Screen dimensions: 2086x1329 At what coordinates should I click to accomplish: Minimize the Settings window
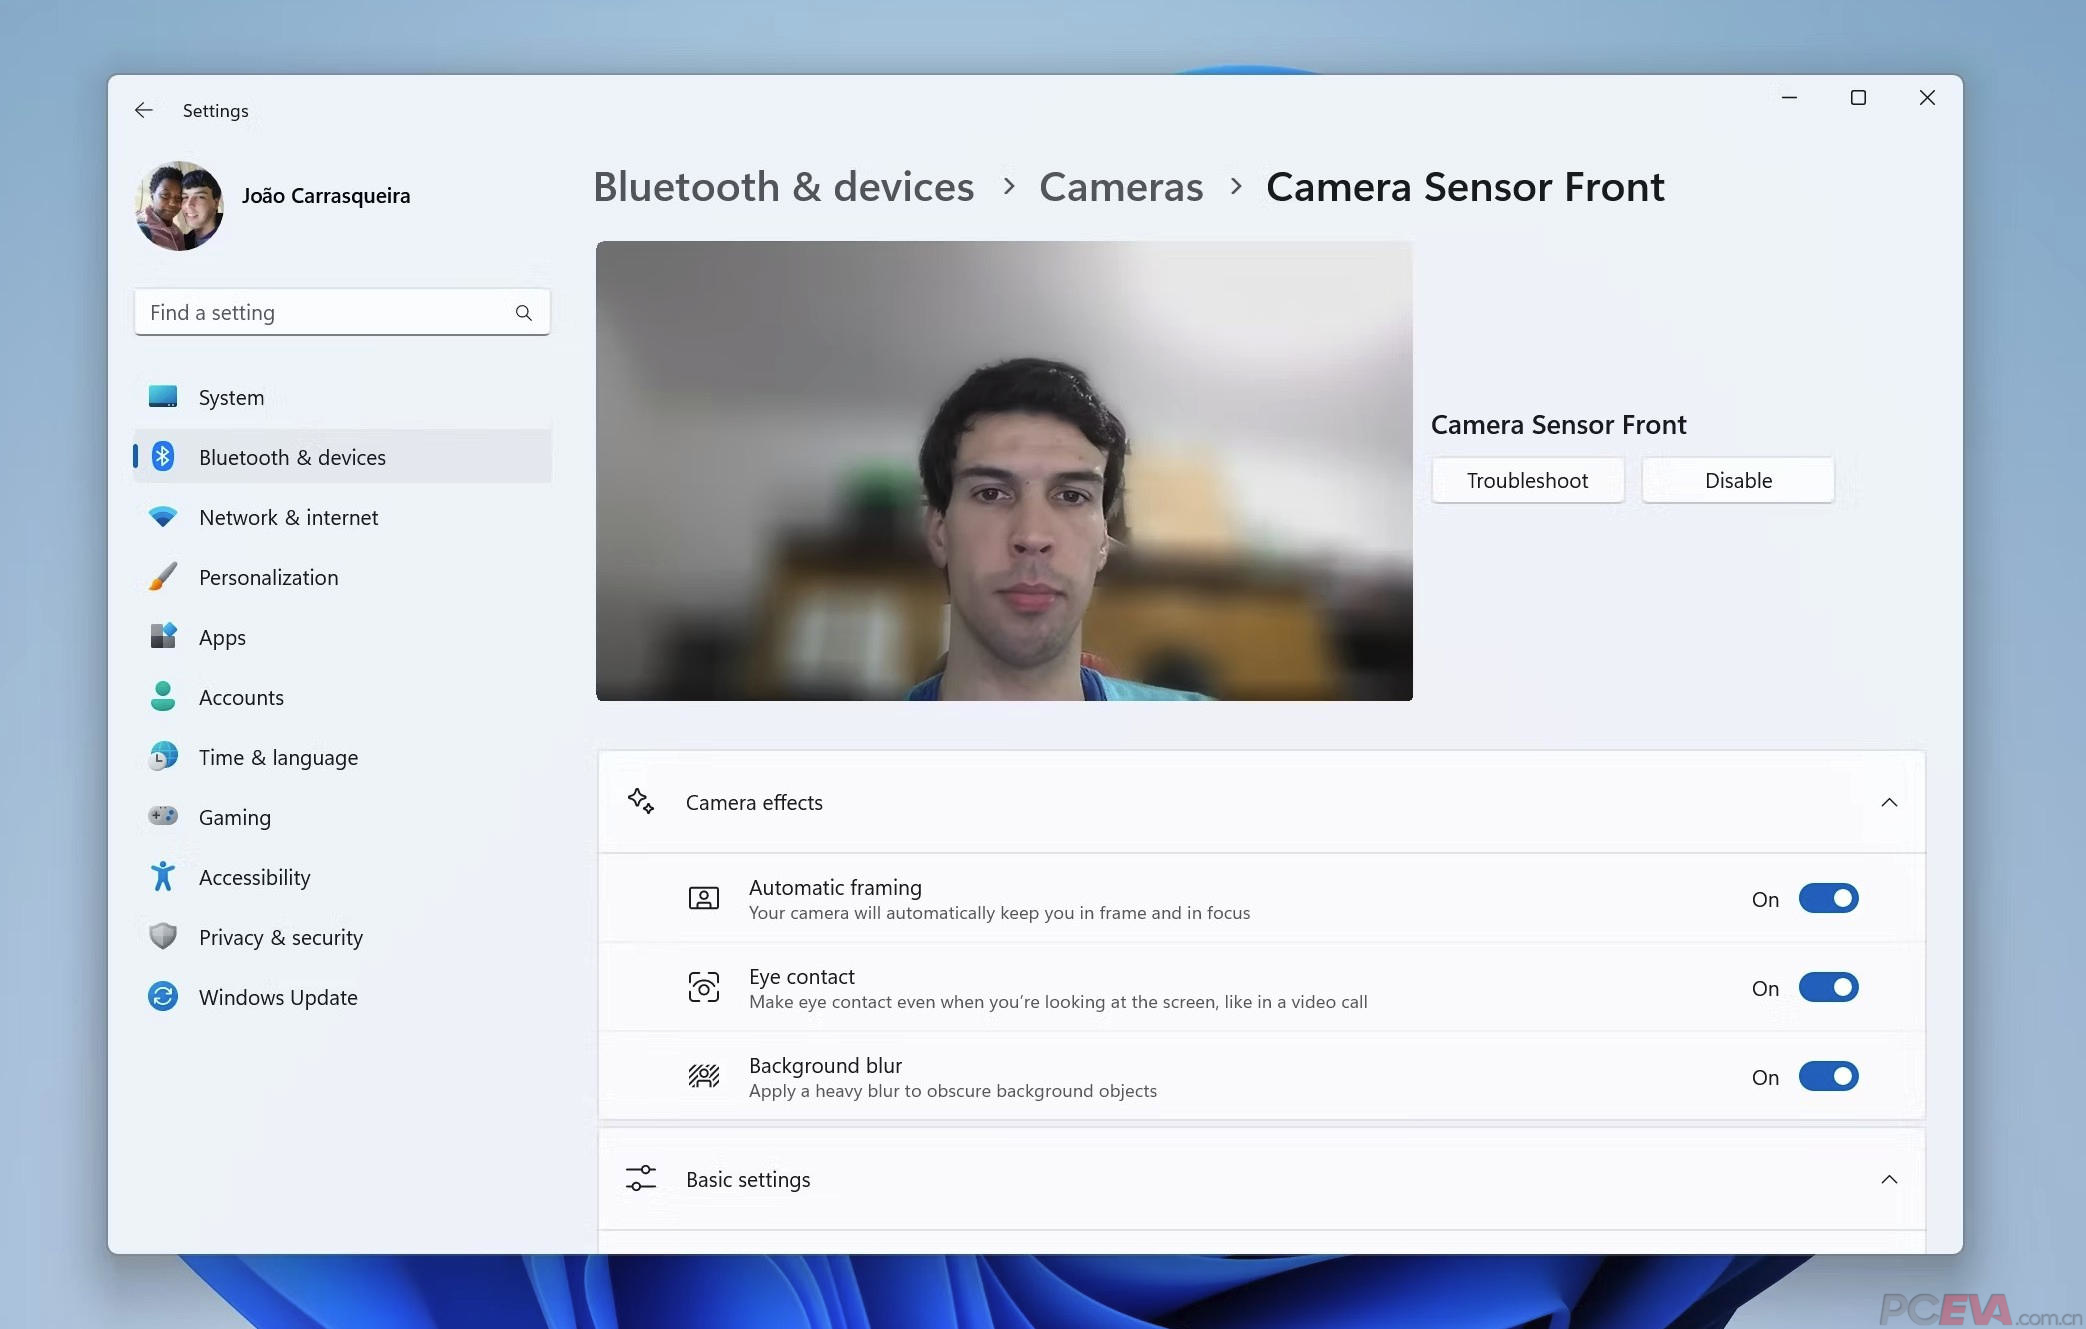pyautogui.click(x=1789, y=97)
